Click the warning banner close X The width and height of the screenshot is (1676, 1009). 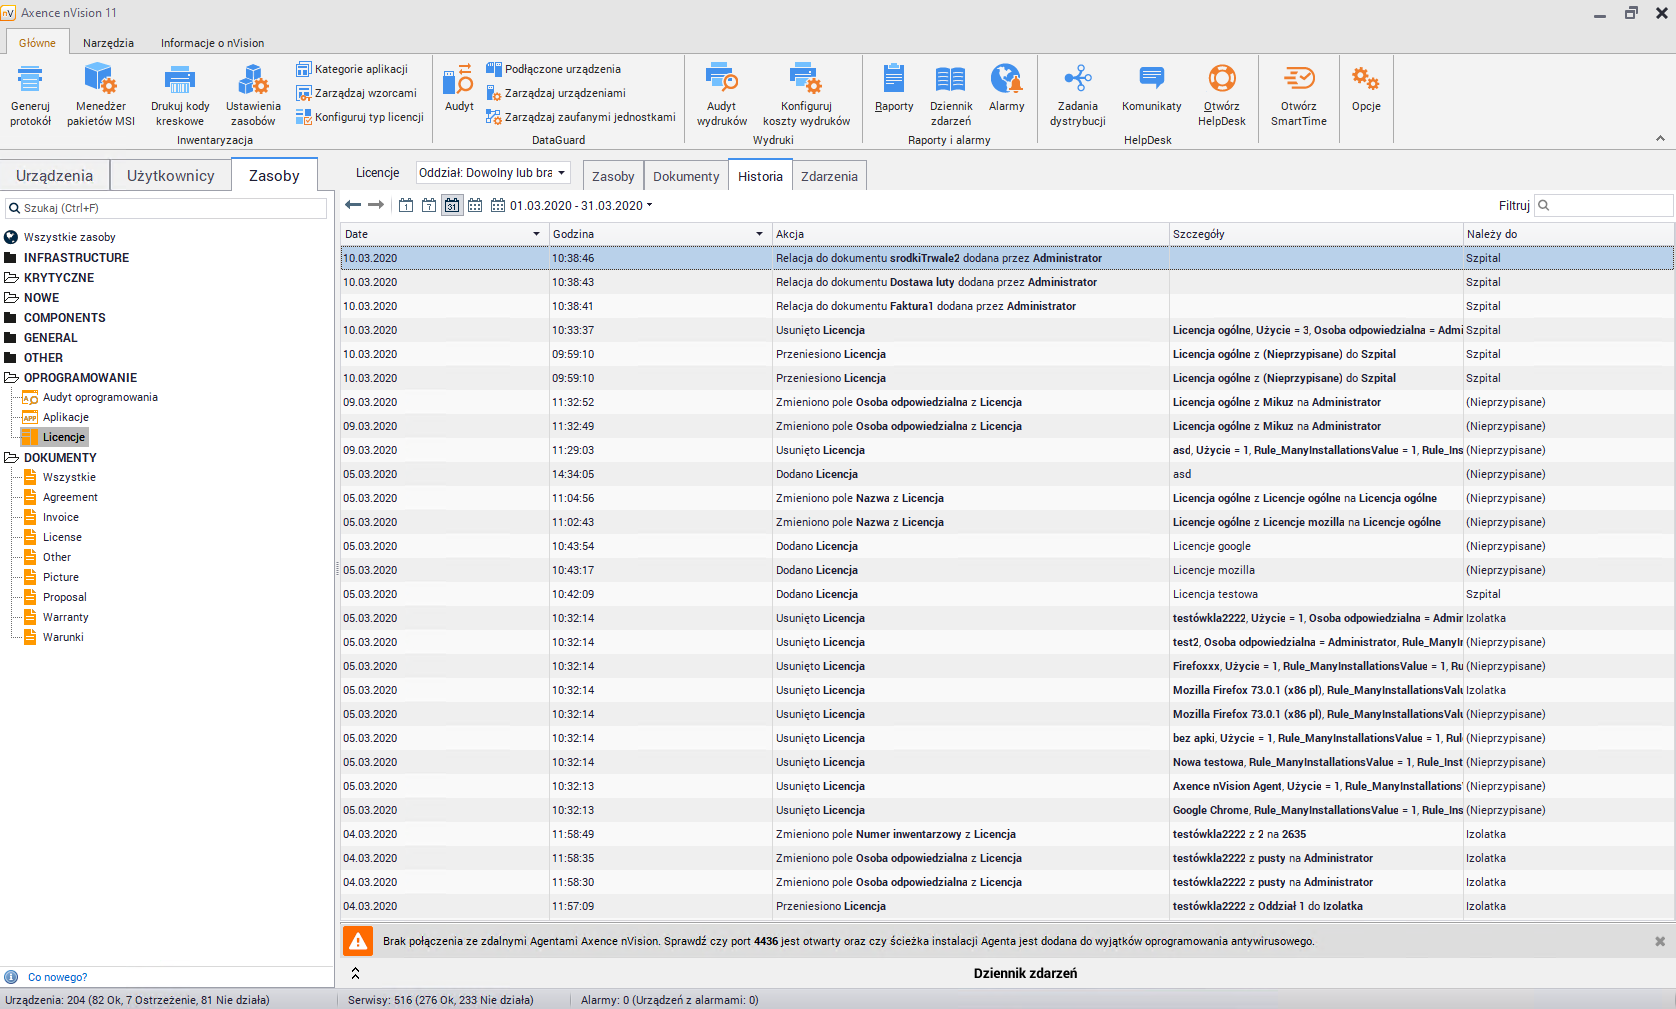pyautogui.click(x=1660, y=941)
